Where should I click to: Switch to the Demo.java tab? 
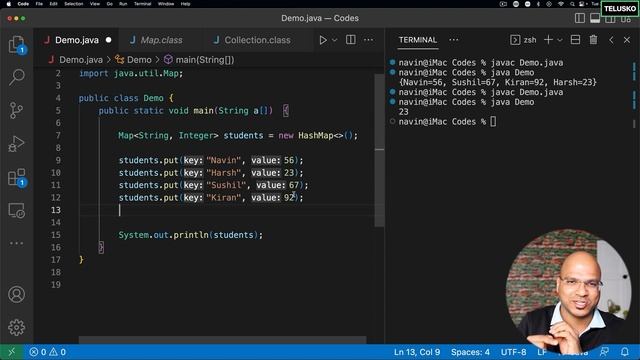[77, 40]
